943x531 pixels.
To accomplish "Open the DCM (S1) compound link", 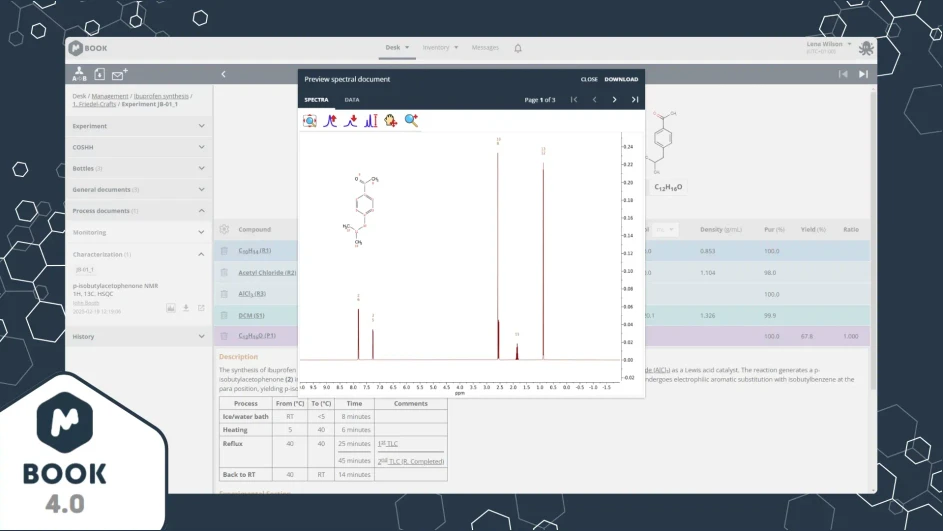I will tap(251, 315).
